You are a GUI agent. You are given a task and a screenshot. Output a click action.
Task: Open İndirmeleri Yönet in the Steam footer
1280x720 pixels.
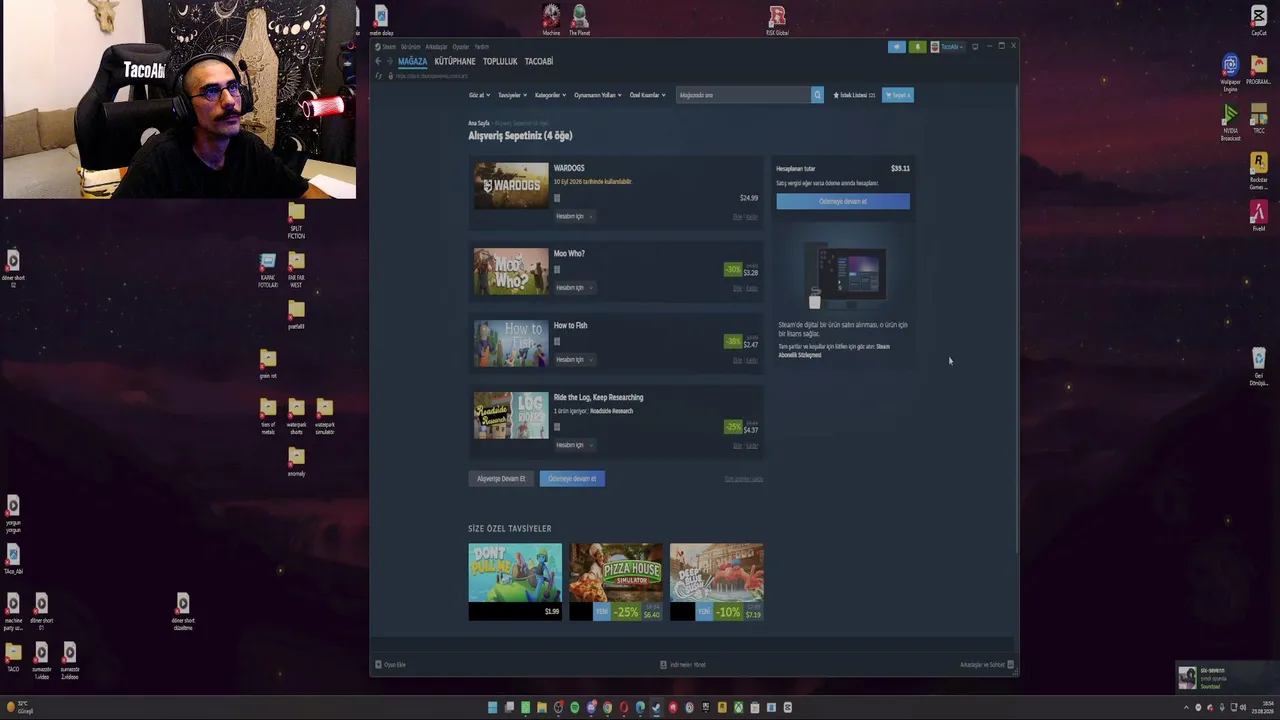click(683, 665)
